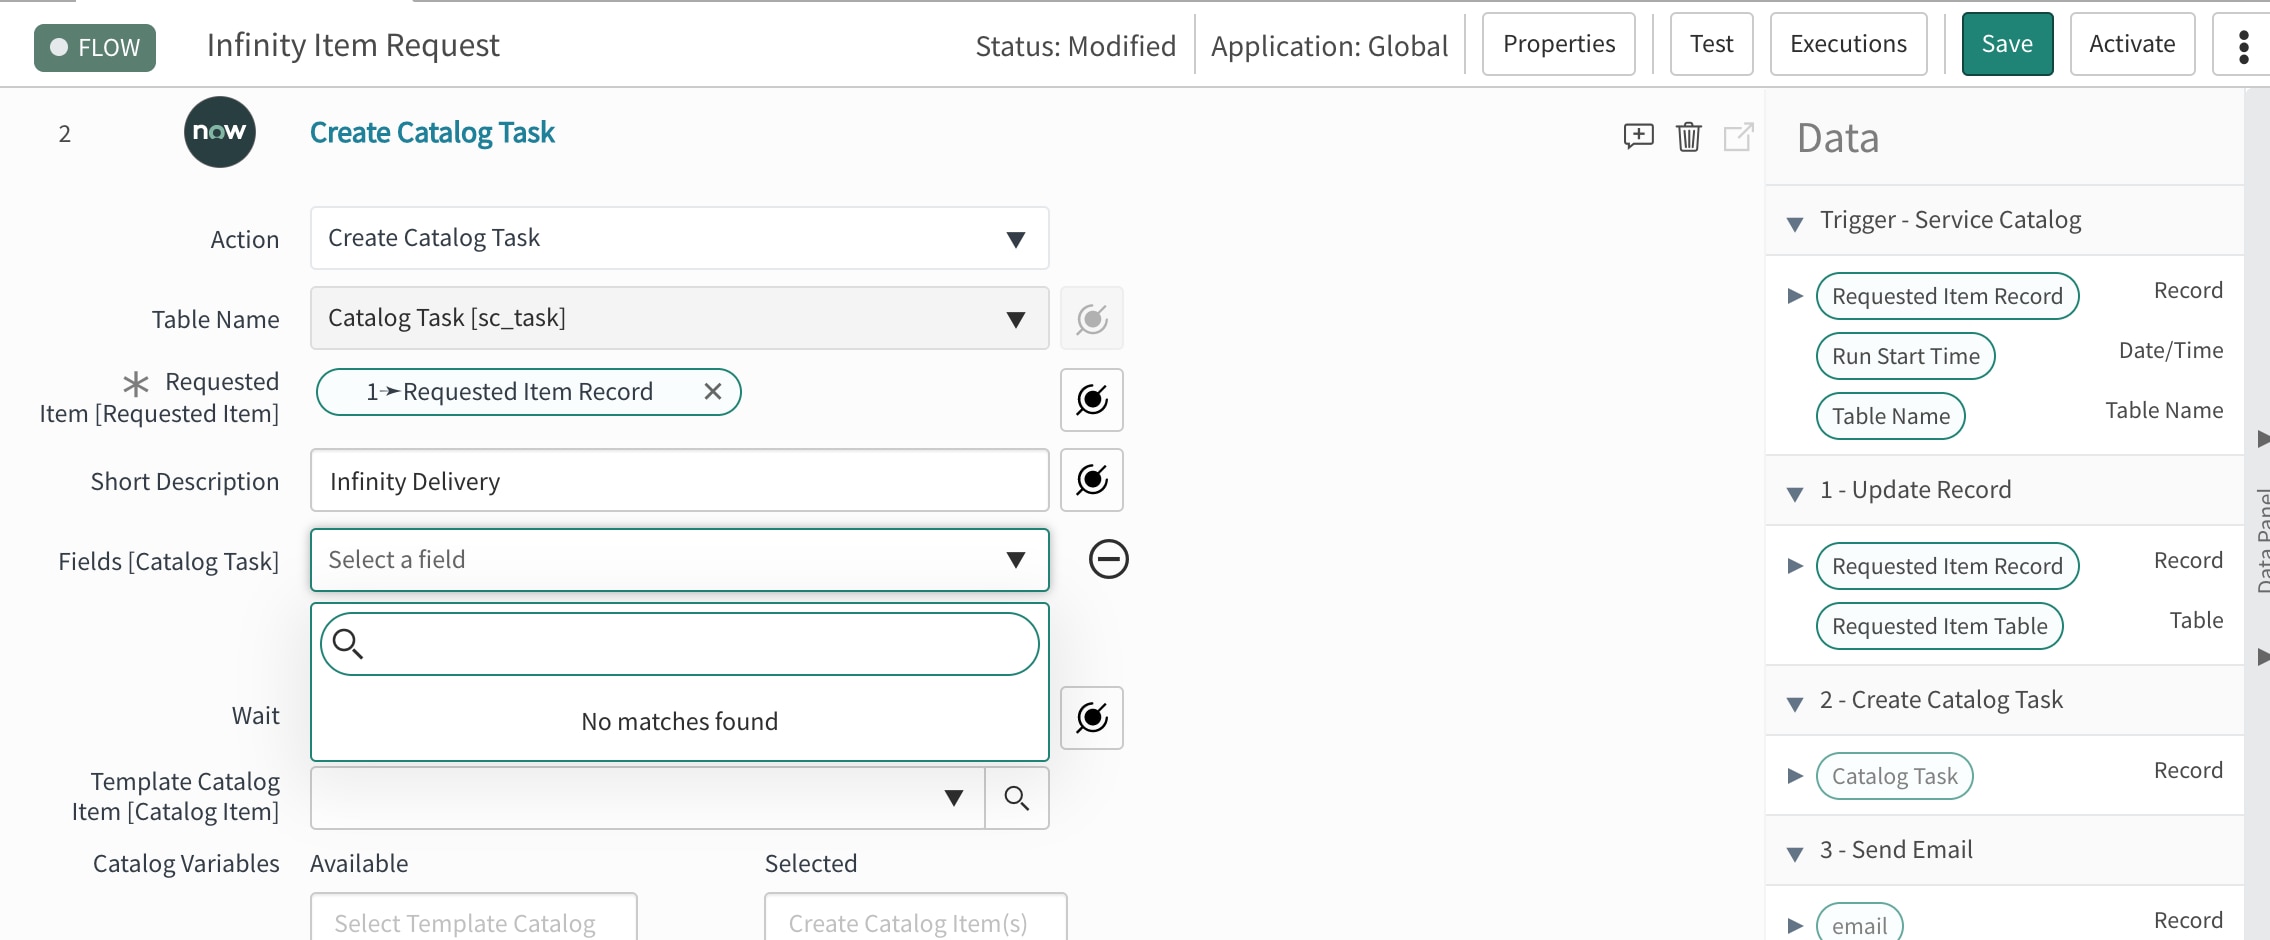
Task: Click the Infinity Item Request flow title
Action: [353, 46]
